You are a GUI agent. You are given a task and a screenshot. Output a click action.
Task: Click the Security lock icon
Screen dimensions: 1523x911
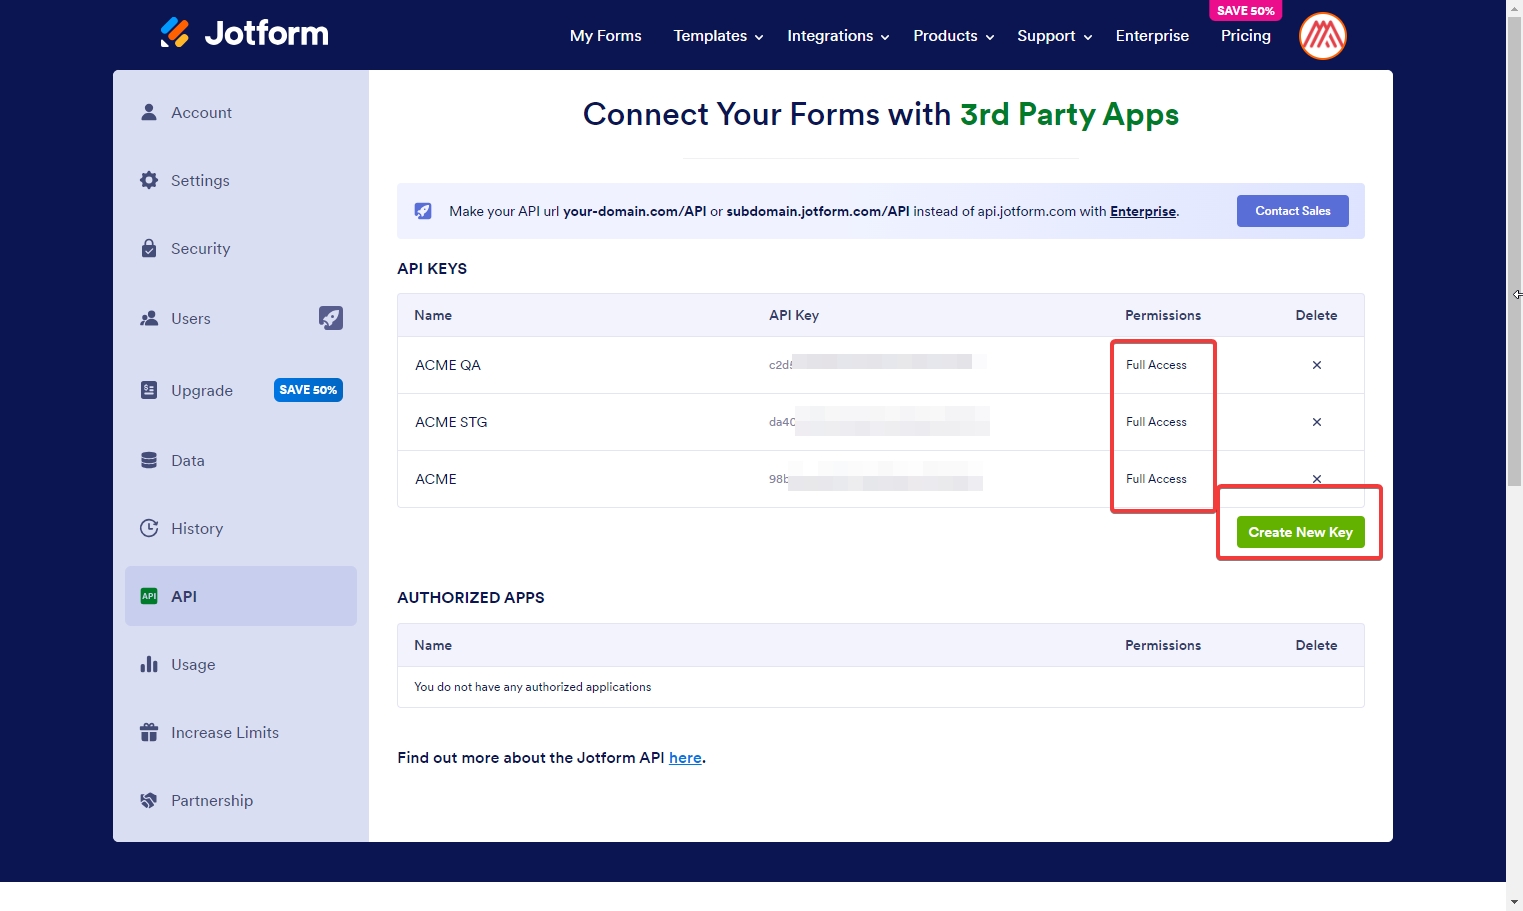coord(149,248)
